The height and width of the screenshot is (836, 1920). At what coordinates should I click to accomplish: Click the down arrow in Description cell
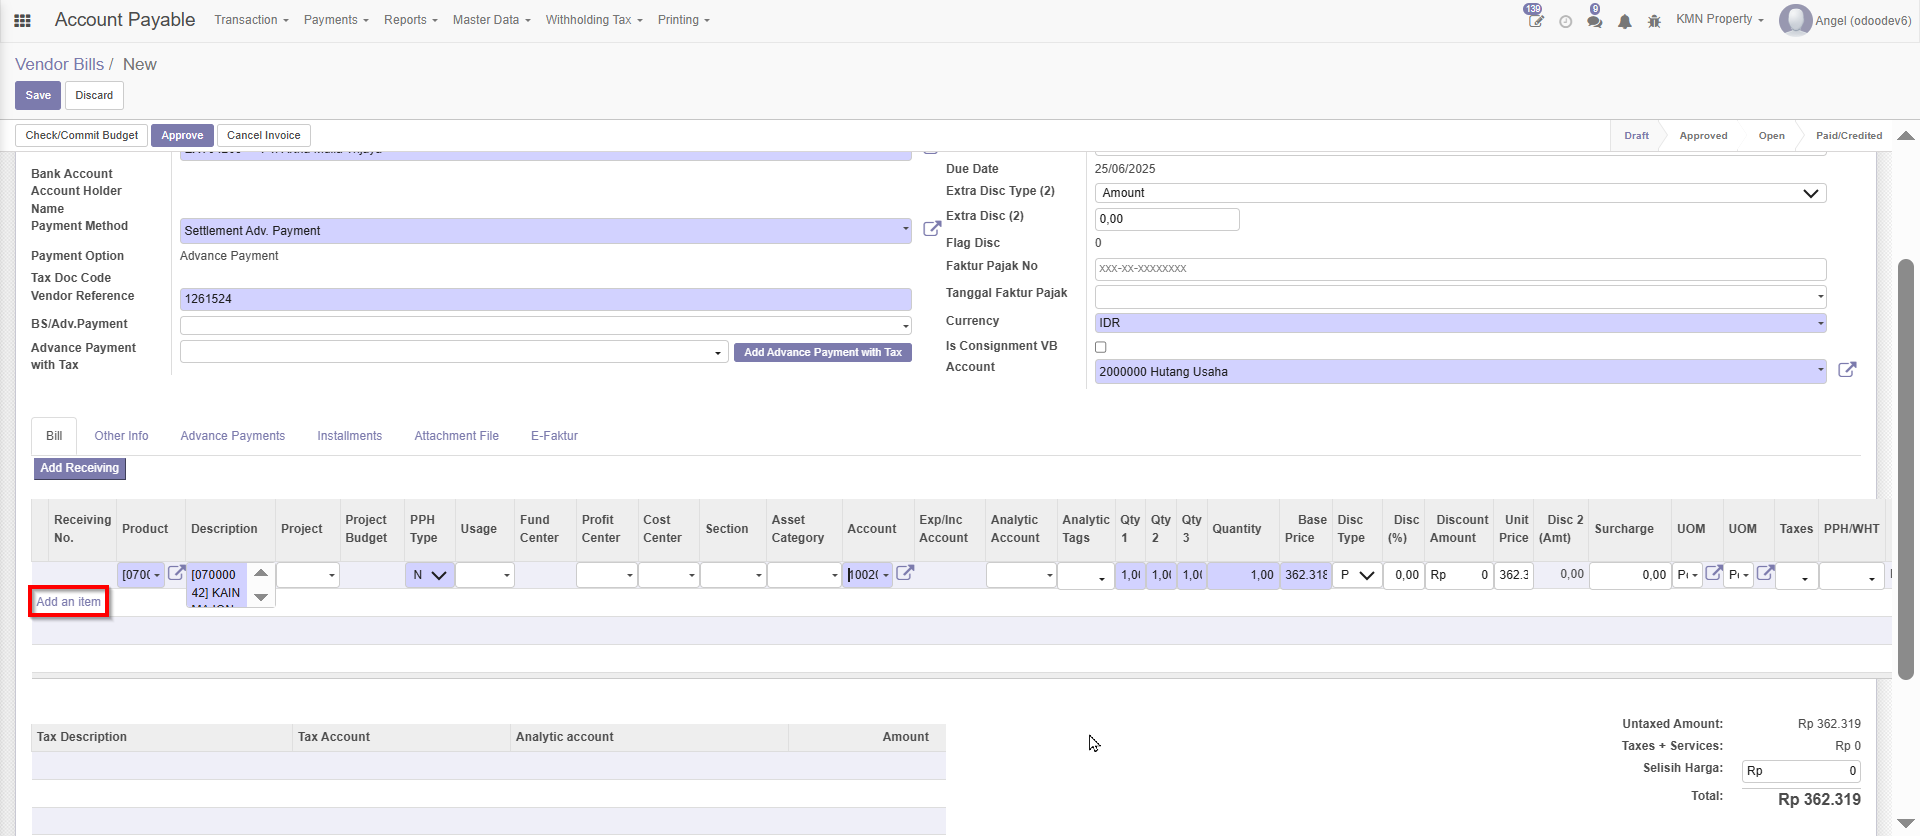click(261, 597)
